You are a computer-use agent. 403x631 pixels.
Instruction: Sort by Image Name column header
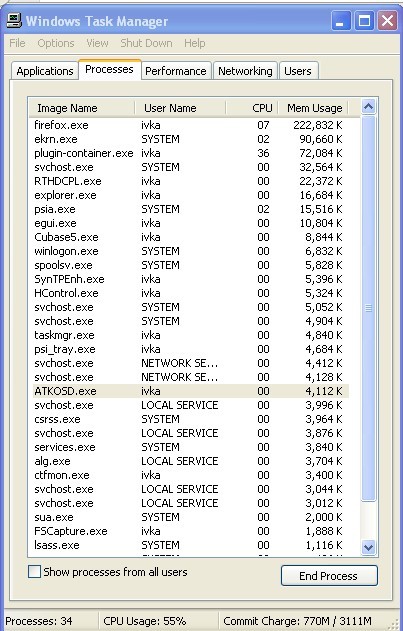click(82, 108)
